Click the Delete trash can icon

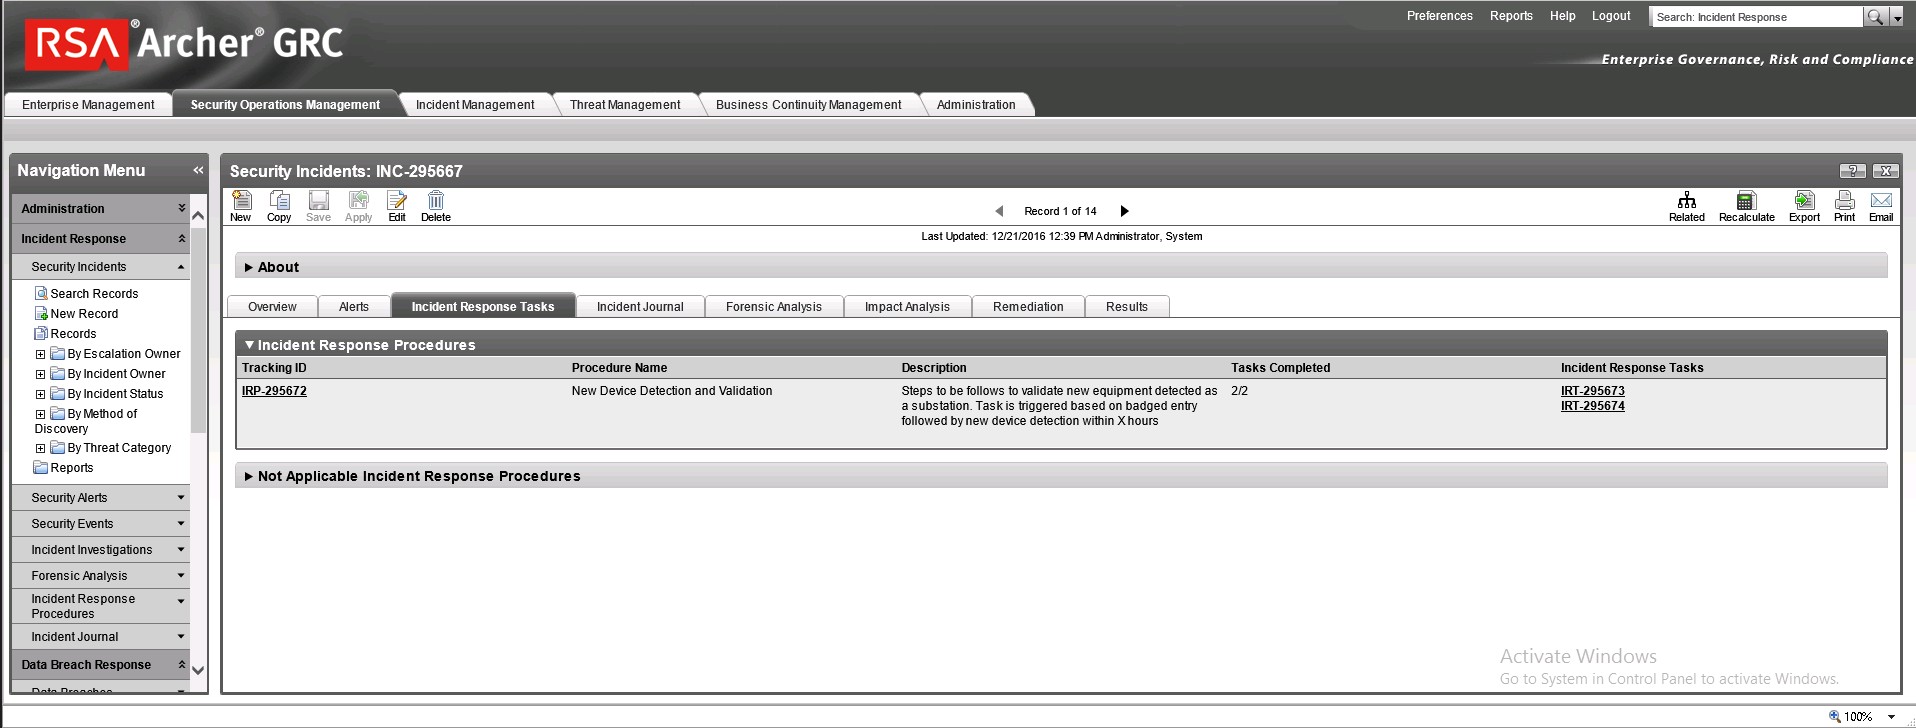[x=436, y=206]
